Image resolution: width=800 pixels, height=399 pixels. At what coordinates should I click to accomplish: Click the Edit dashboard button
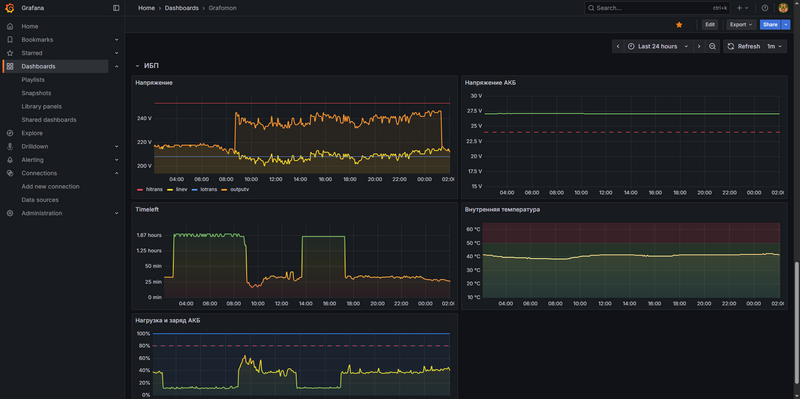click(x=710, y=24)
